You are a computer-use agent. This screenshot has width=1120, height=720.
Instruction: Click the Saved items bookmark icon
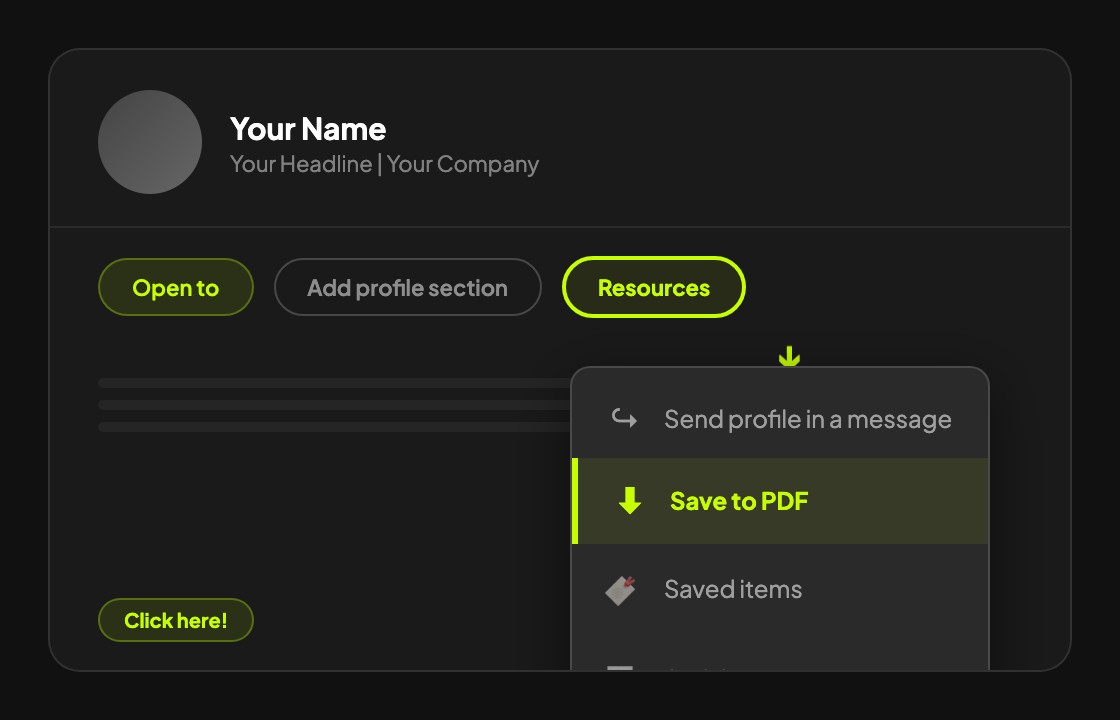pos(620,589)
